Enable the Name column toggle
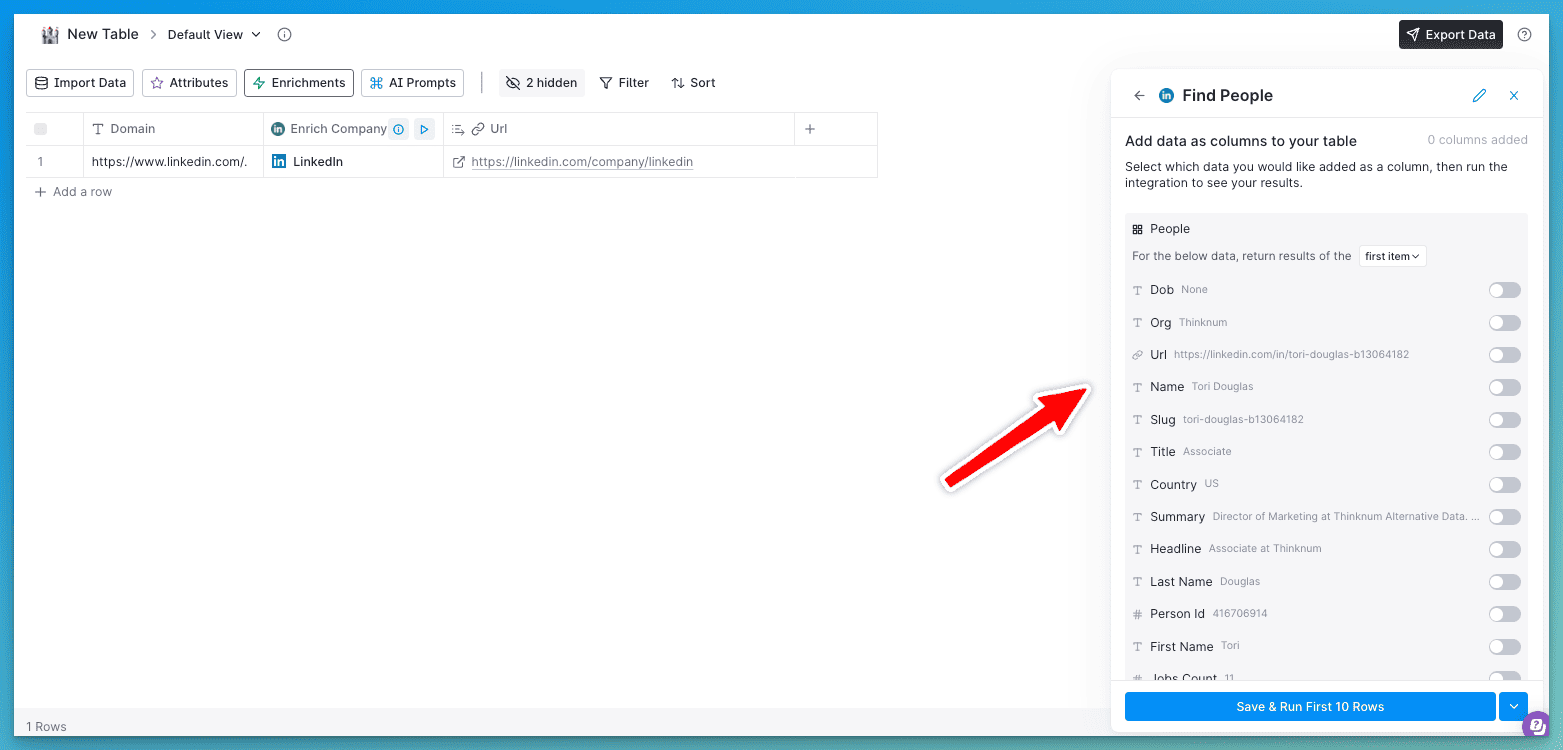 pyautogui.click(x=1504, y=387)
